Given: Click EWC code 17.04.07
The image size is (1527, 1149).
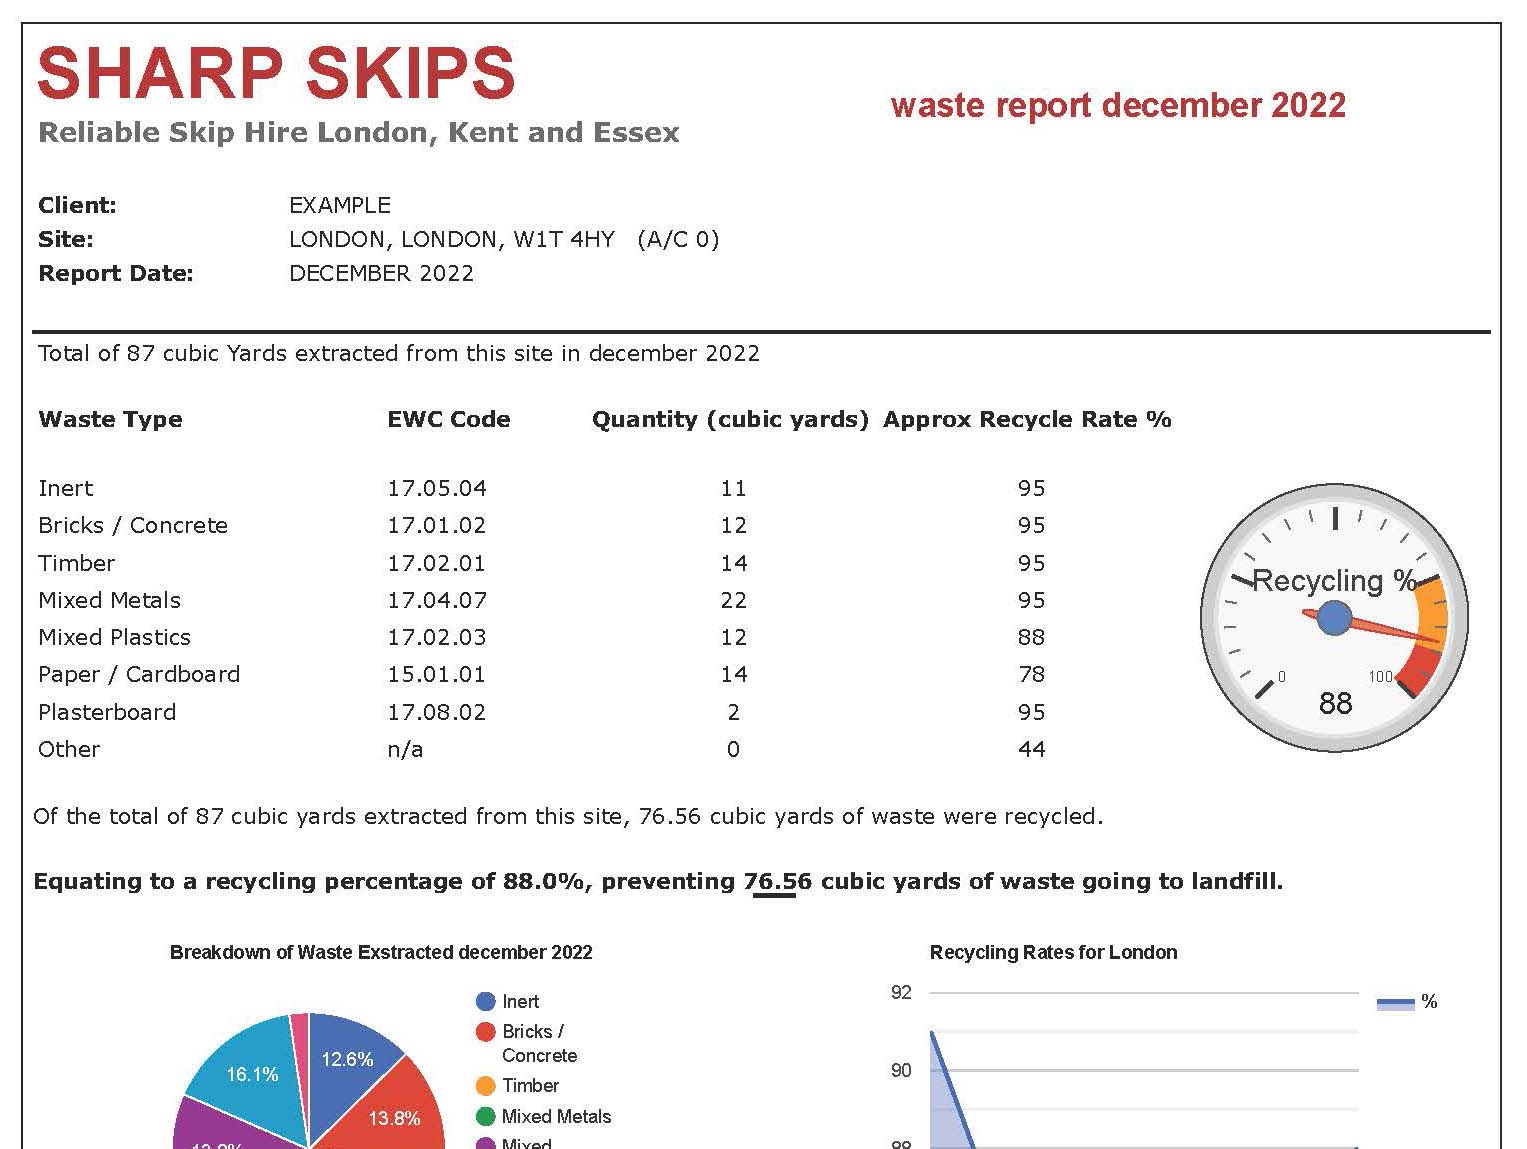Looking at the screenshot, I should 437,600.
